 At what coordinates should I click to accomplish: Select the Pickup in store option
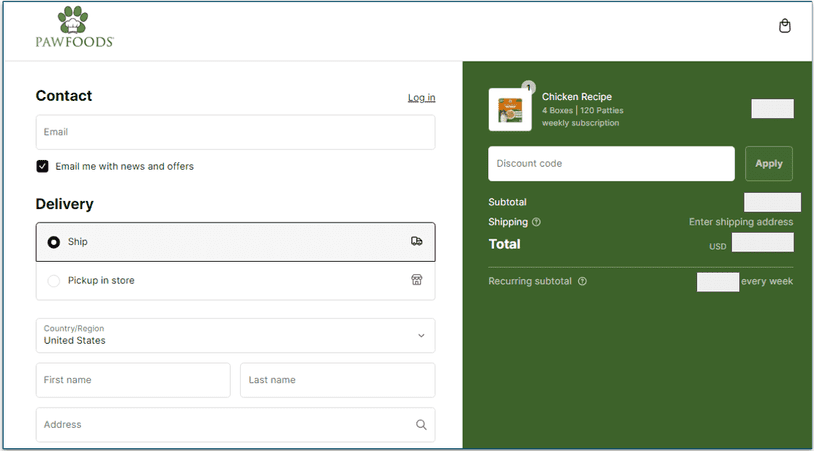tap(235, 281)
